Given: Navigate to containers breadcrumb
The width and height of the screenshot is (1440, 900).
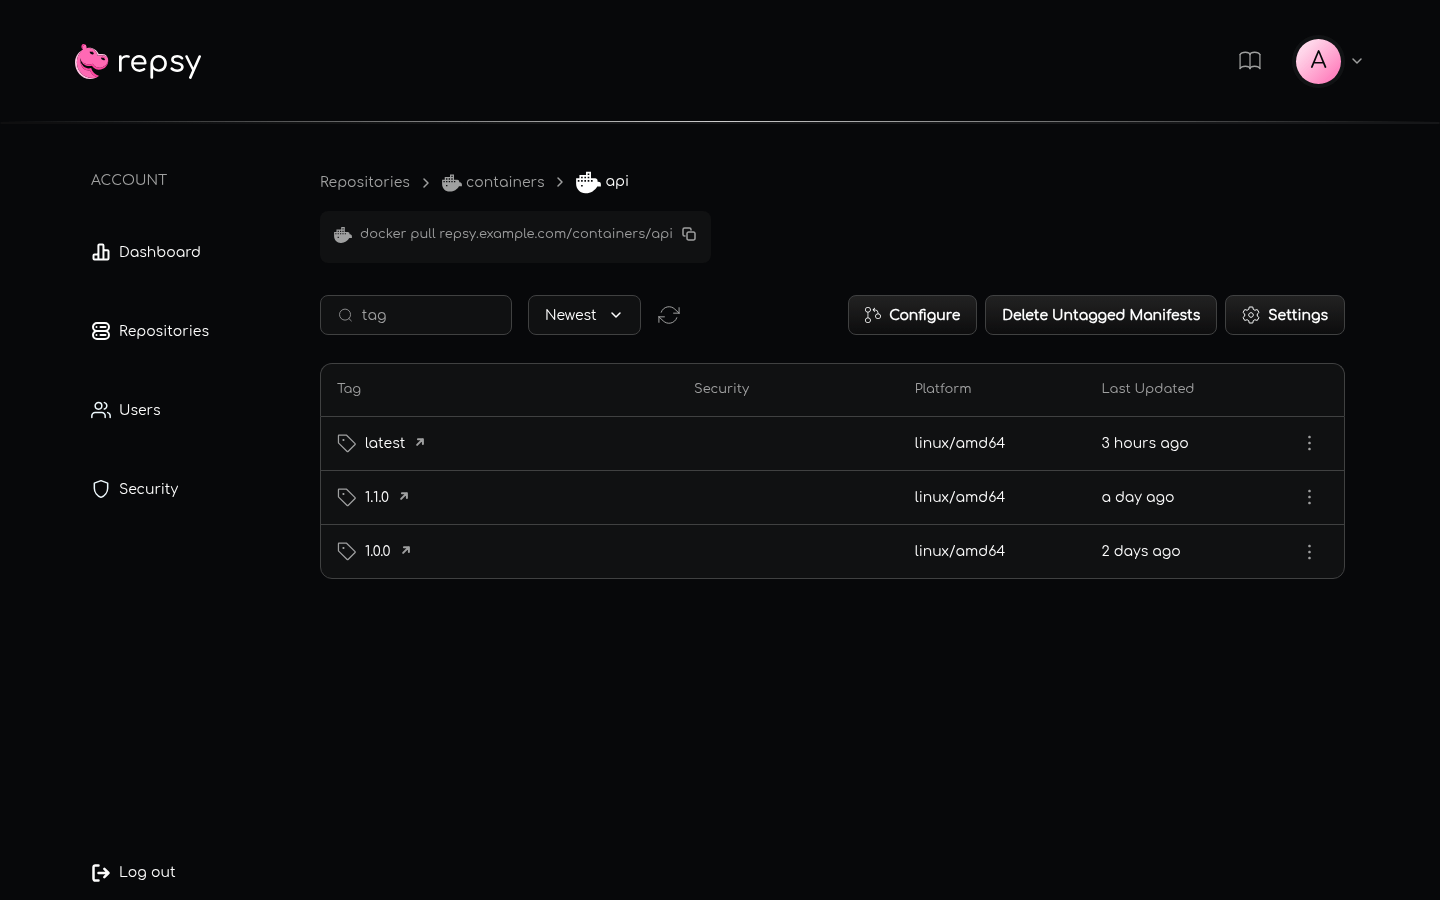Looking at the screenshot, I should coord(493,182).
